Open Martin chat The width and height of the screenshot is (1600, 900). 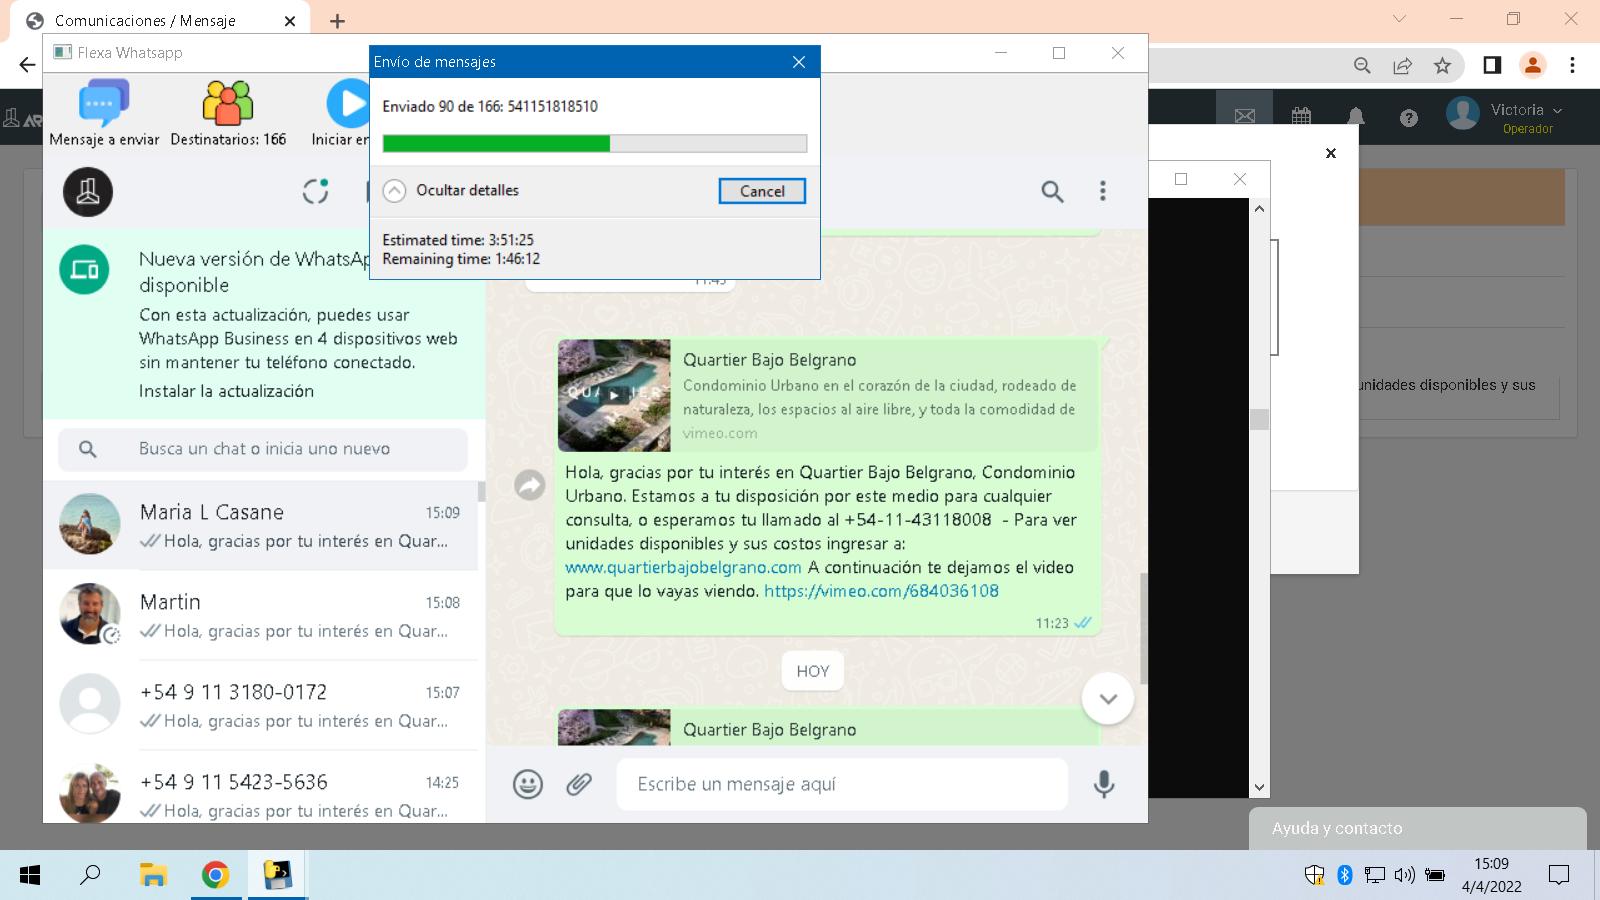[260, 615]
